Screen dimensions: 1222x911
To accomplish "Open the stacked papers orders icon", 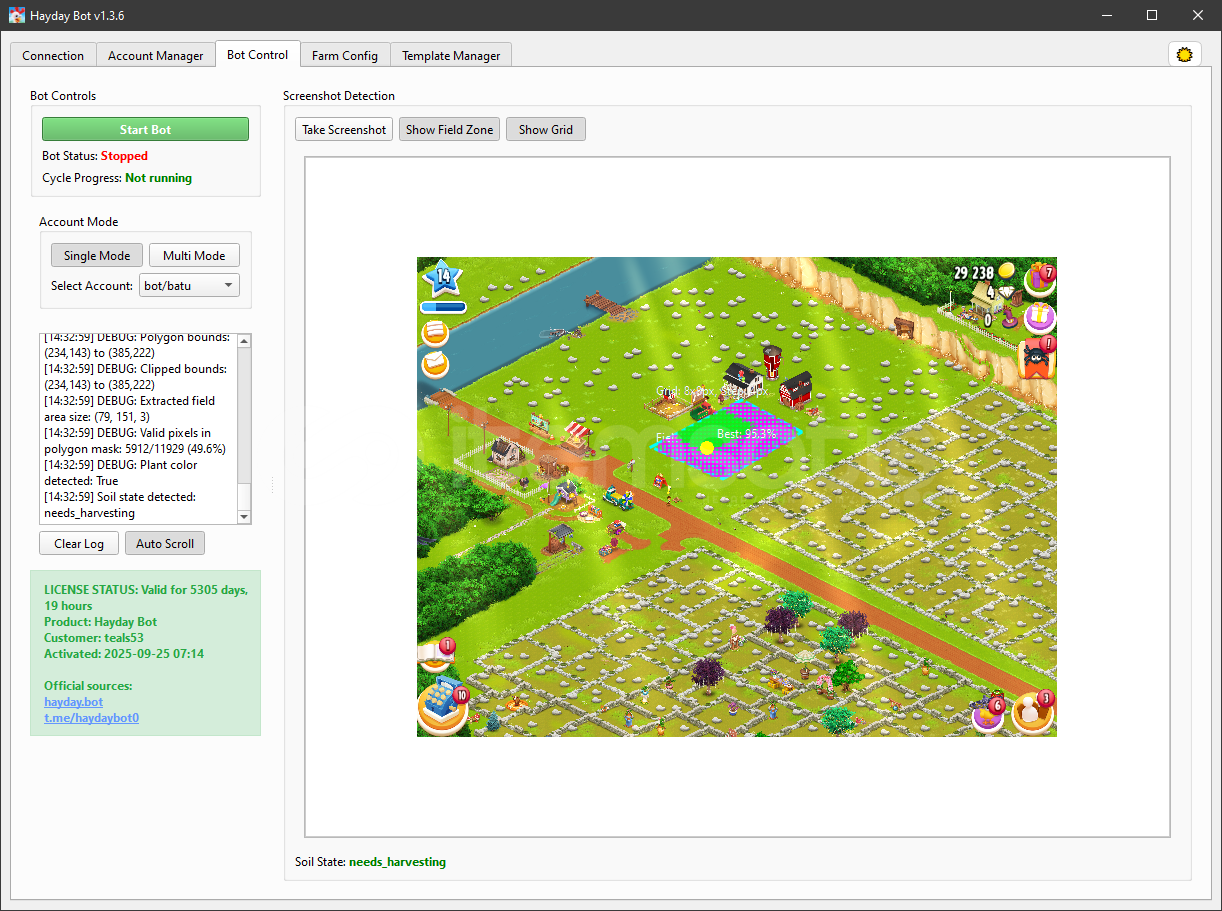I will pyautogui.click(x=435, y=333).
